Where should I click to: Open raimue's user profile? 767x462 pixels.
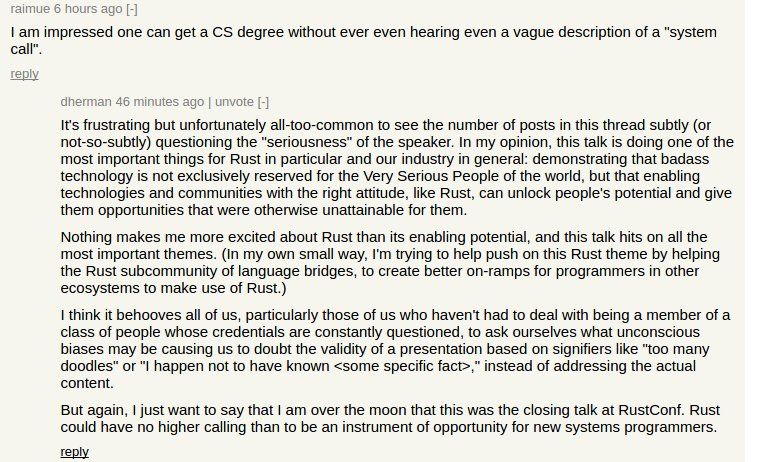(x=30, y=8)
